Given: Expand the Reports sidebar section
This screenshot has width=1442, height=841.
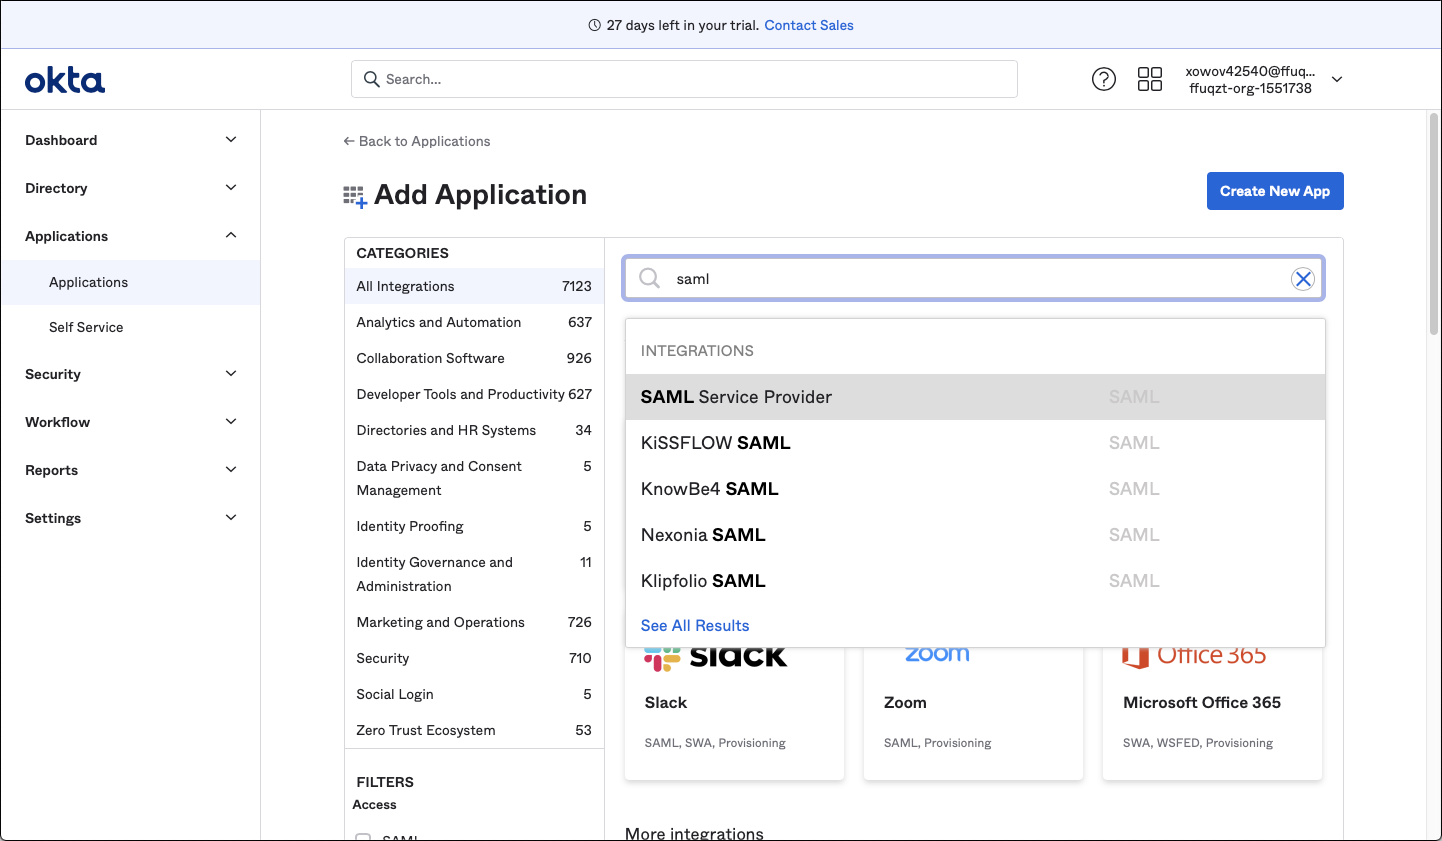Looking at the screenshot, I should 231,470.
